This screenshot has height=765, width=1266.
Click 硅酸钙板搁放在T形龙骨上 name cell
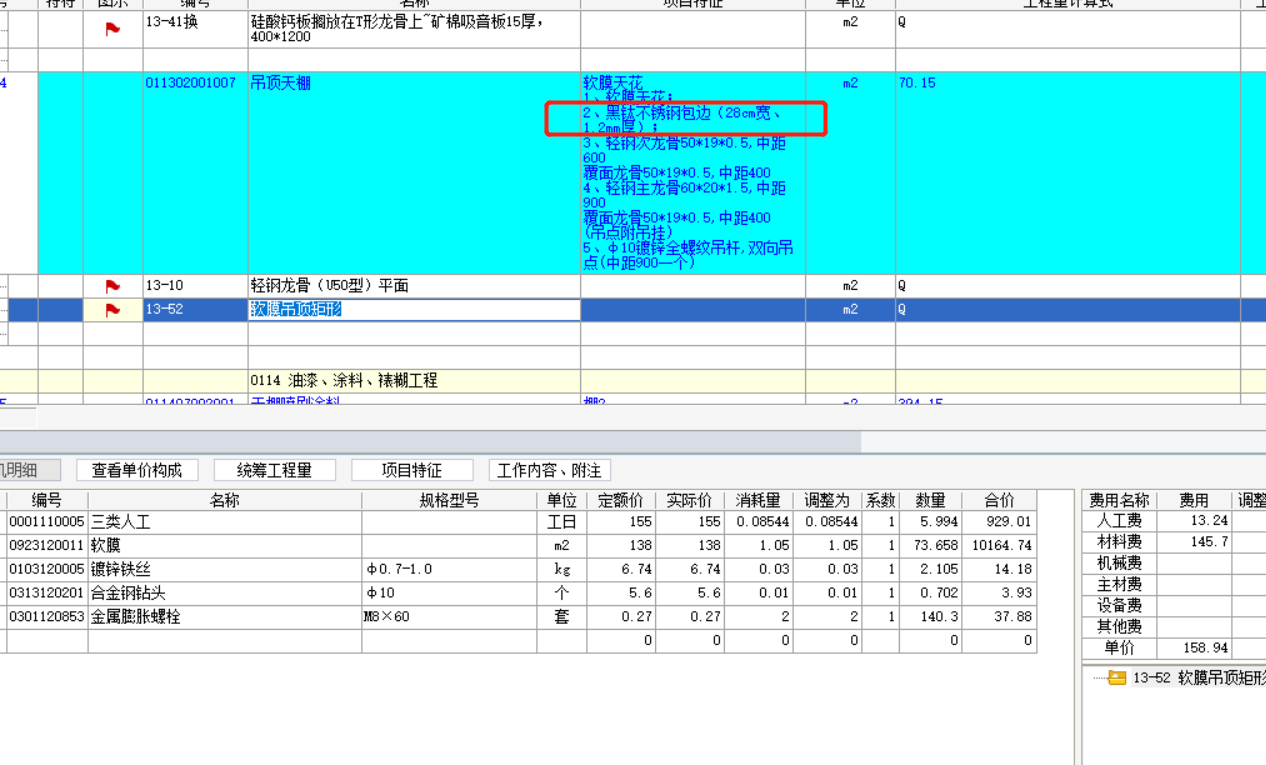414,29
